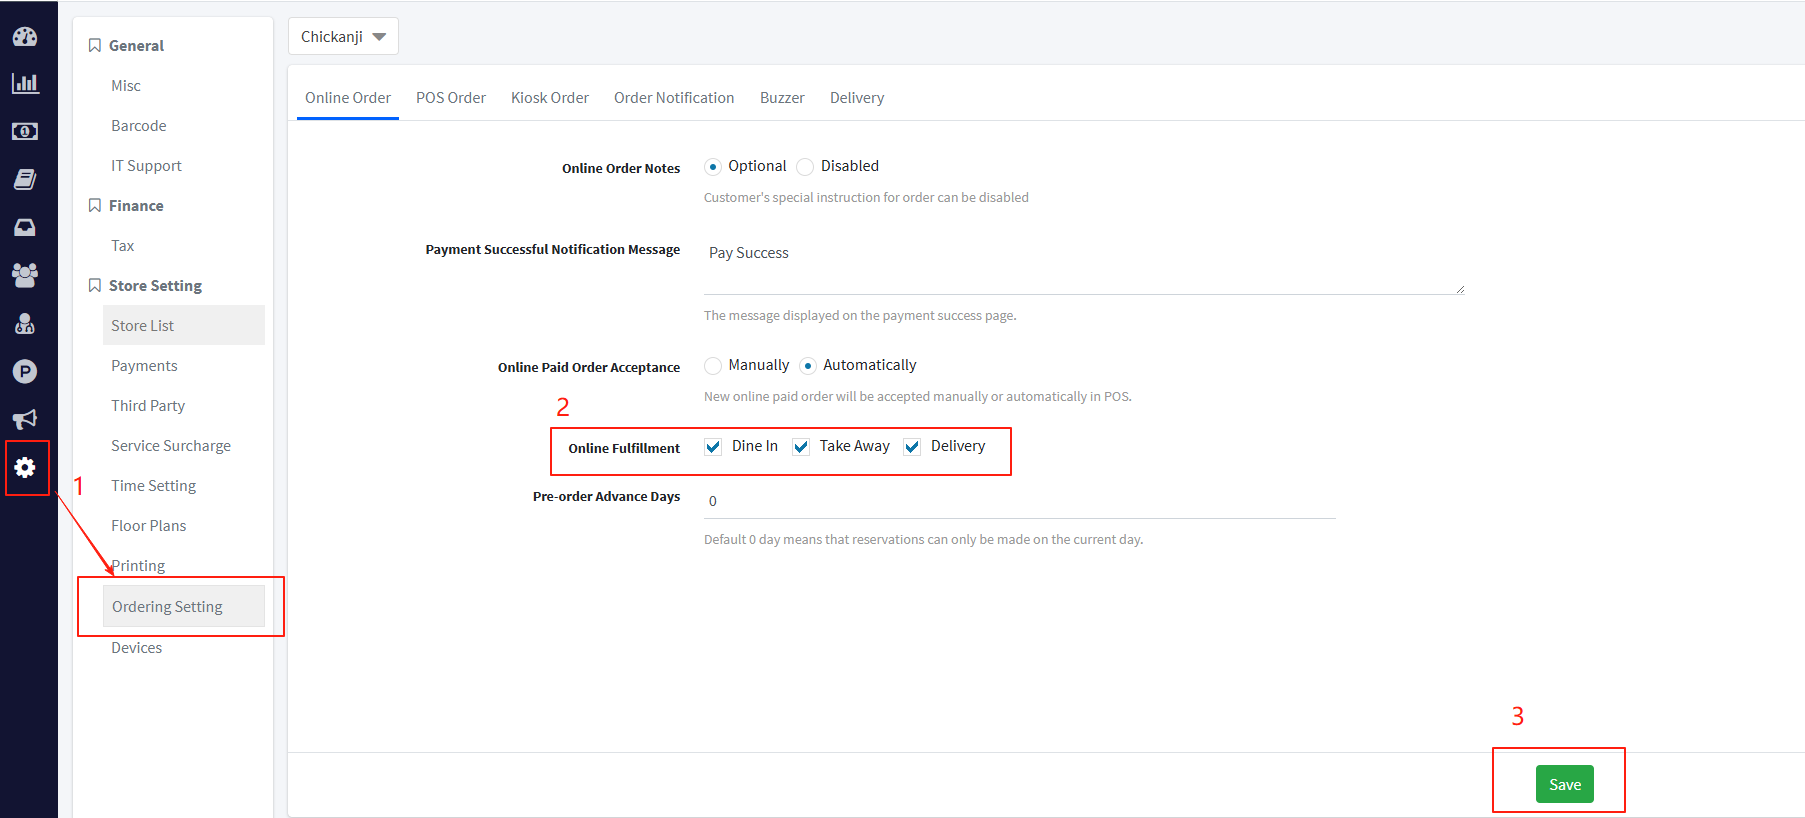Click the Online Paid Order Acceptance label
Screen dimensions: 1805x818
[589, 367]
